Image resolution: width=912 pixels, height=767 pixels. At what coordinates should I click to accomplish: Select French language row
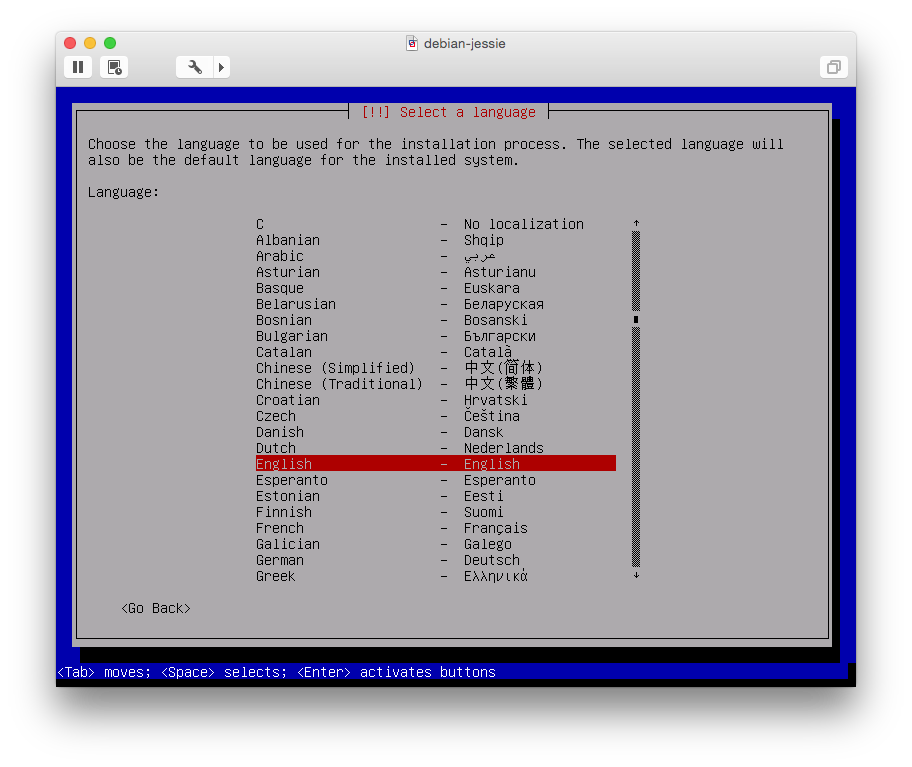point(436,528)
